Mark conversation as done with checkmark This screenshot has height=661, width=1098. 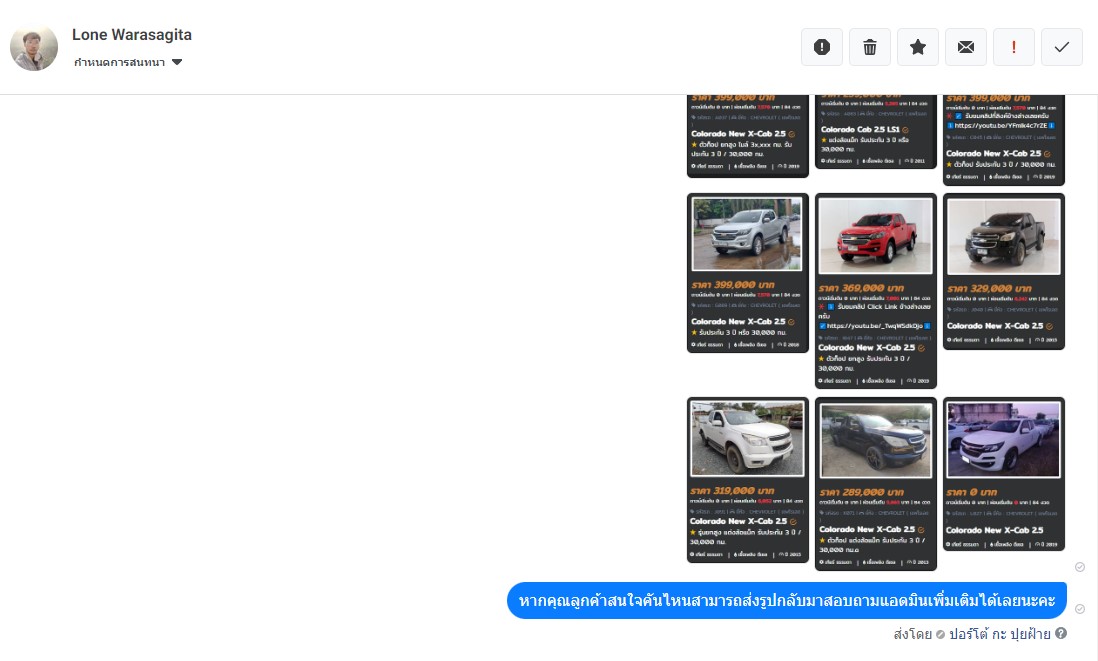pyautogui.click(x=1062, y=47)
